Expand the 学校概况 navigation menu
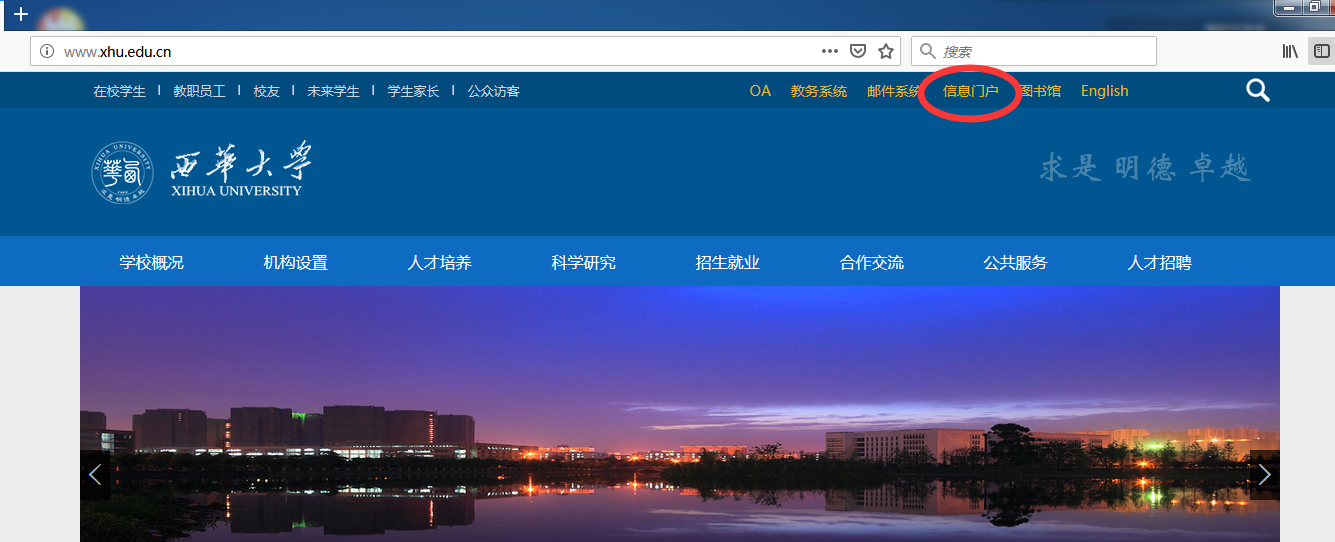The width and height of the screenshot is (1335, 542). (x=152, y=263)
